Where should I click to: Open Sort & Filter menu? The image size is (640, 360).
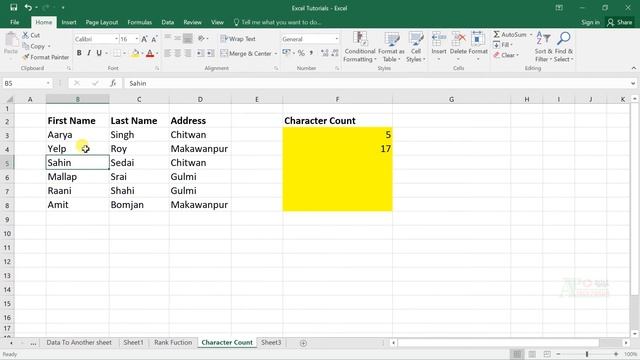543,47
